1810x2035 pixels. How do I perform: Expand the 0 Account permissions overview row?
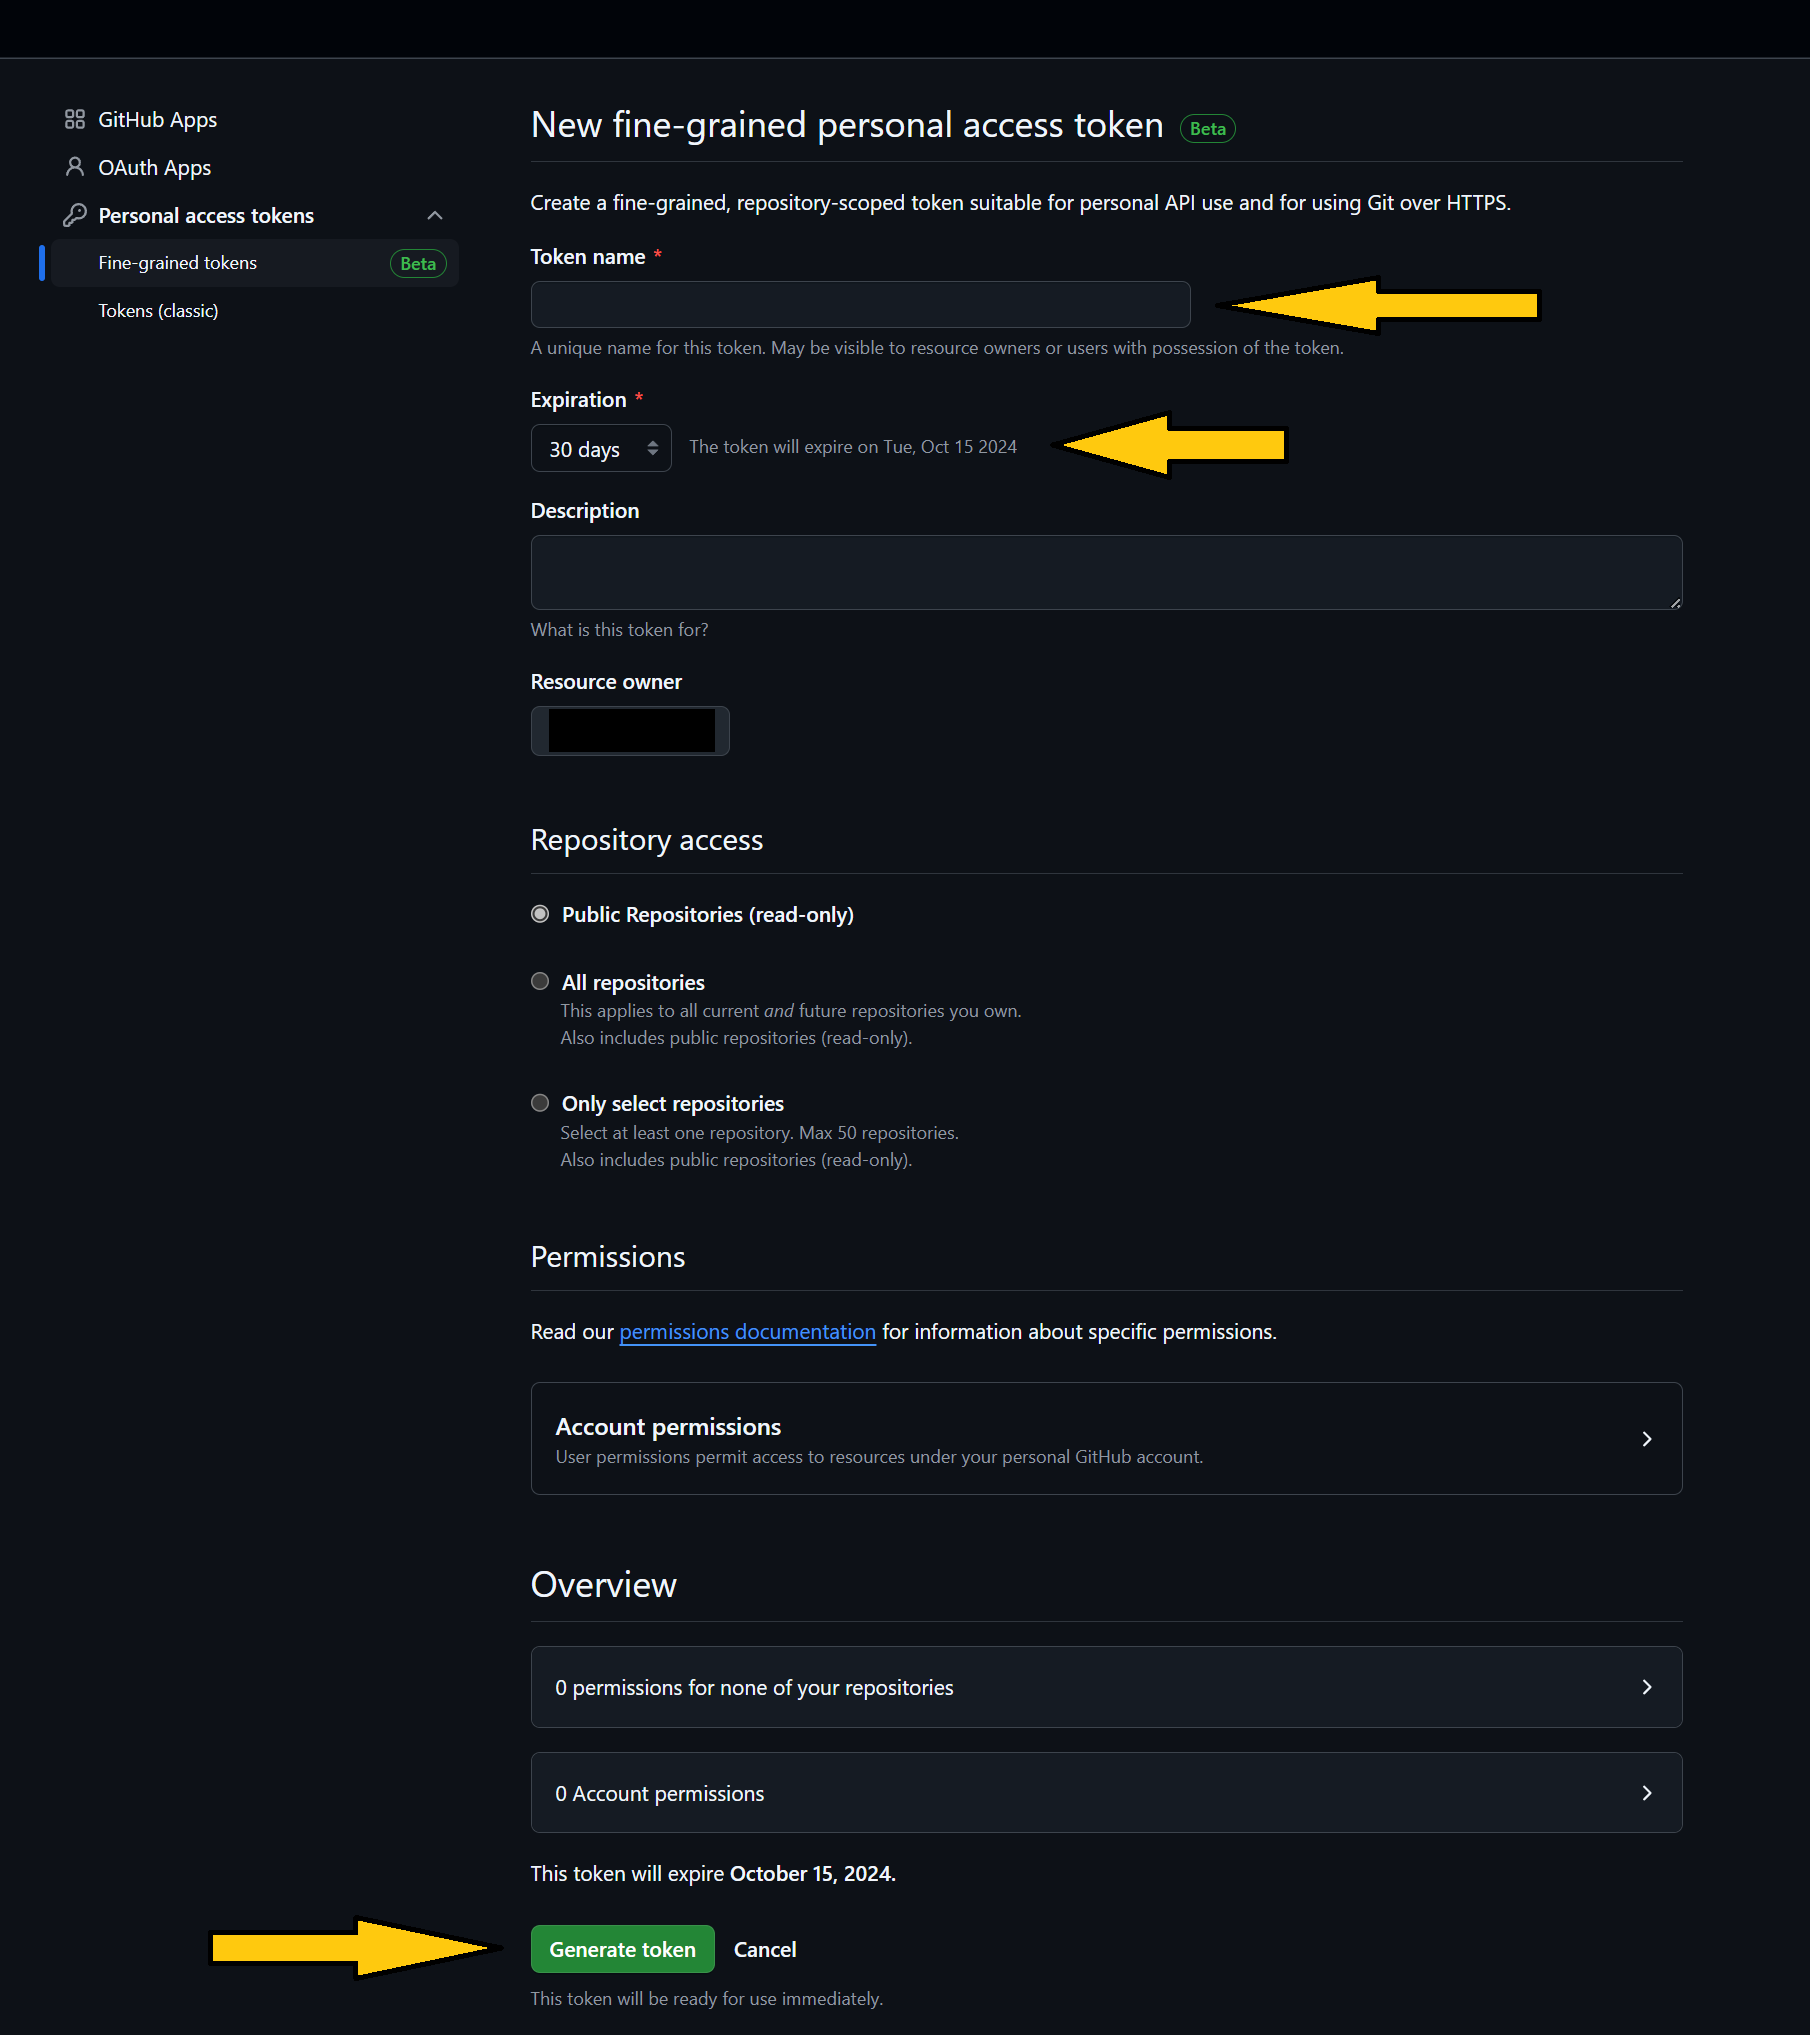point(1105,1793)
